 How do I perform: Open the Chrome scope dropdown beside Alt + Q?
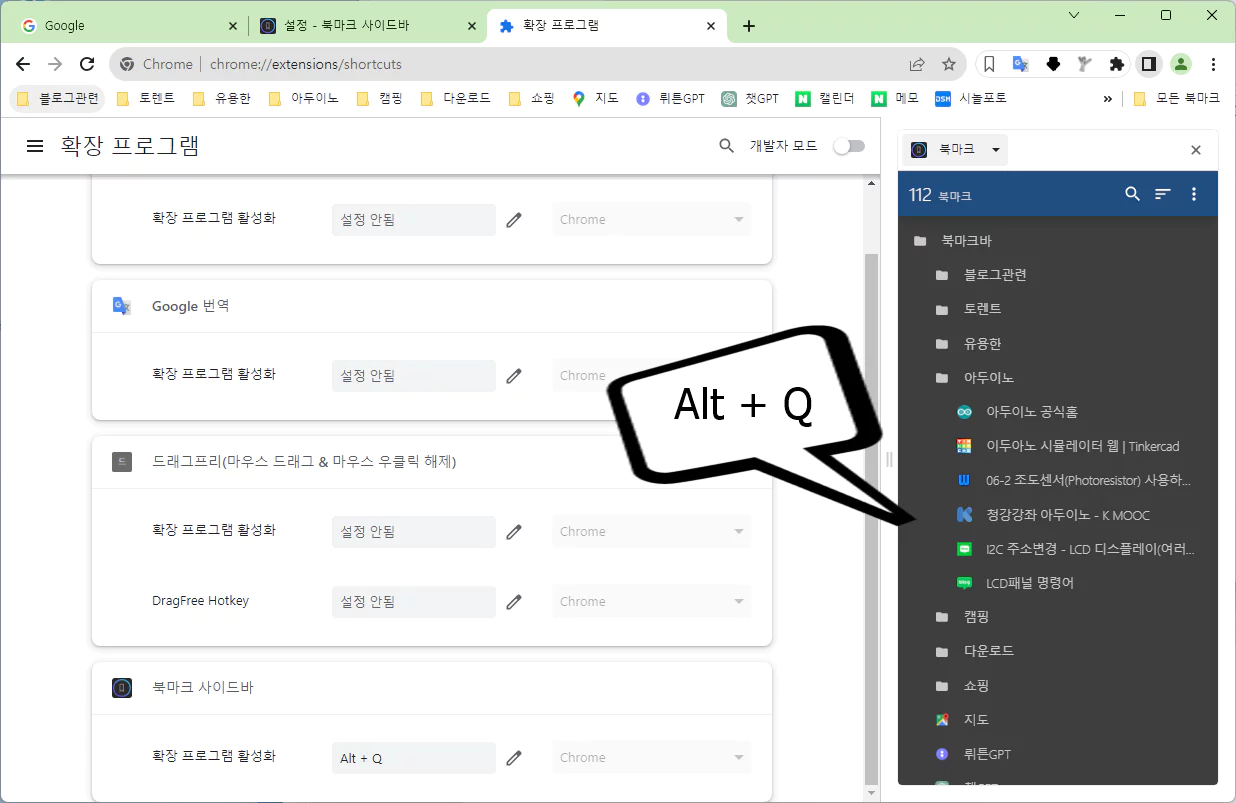point(651,758)
